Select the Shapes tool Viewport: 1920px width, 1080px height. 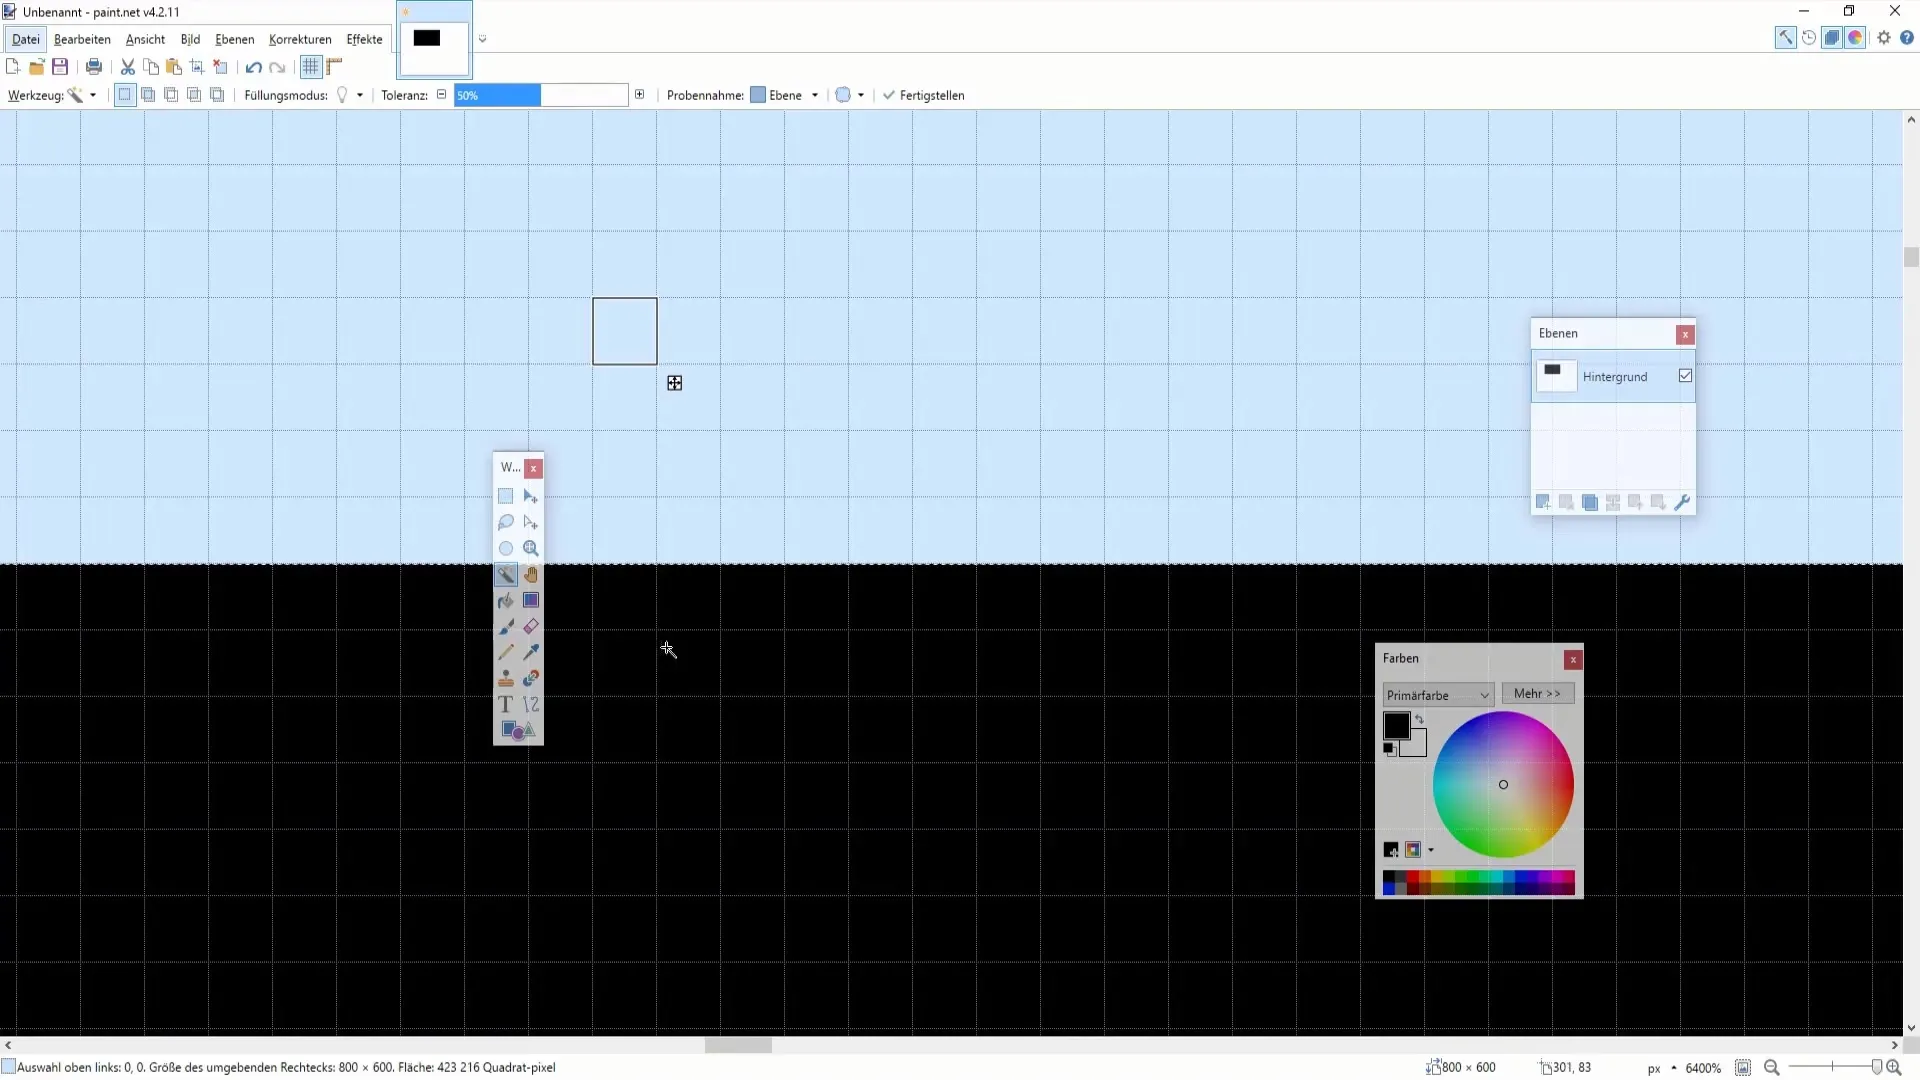point(518,730)
